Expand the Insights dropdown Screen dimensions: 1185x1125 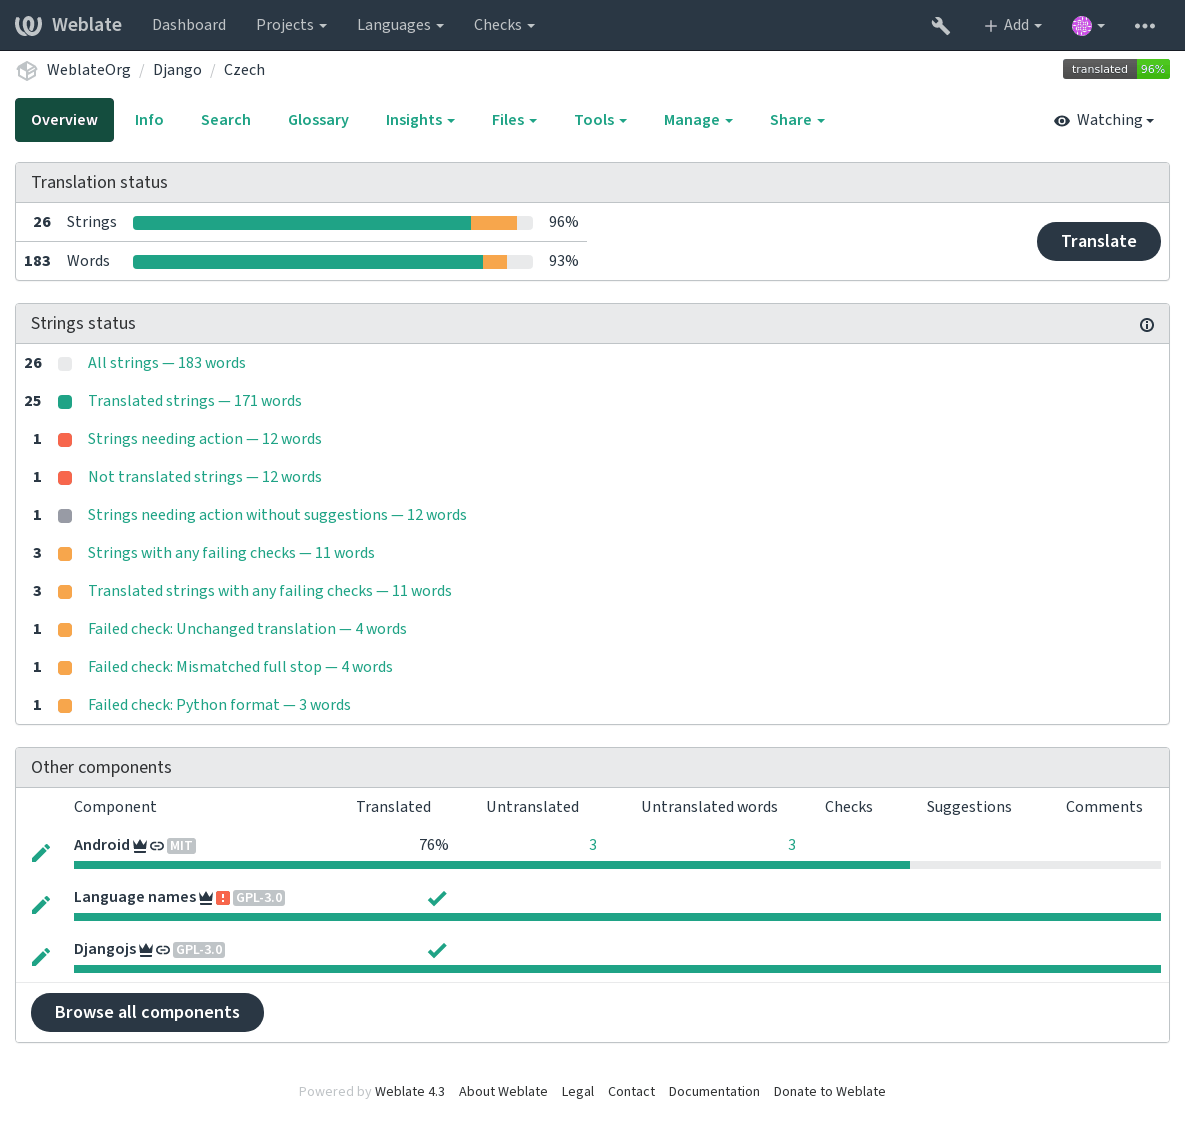pyautogui.click(x=420, y=120)
